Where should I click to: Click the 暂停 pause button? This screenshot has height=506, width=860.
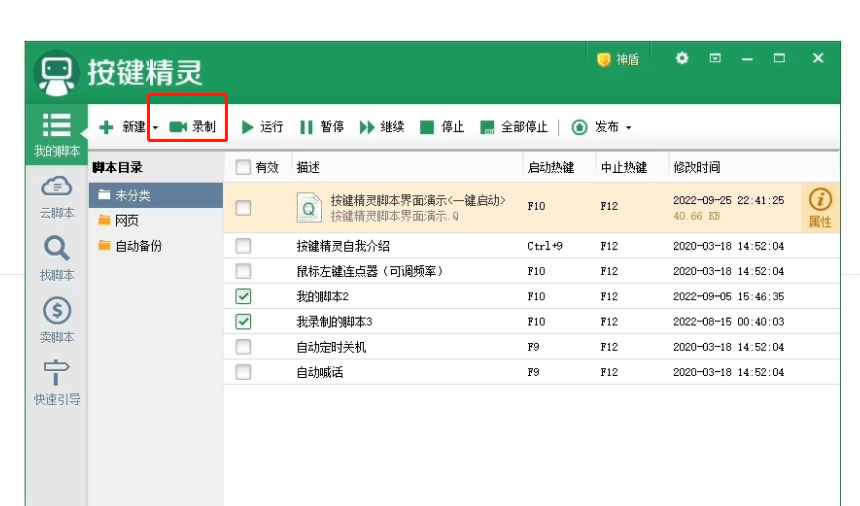click(322, 127)
